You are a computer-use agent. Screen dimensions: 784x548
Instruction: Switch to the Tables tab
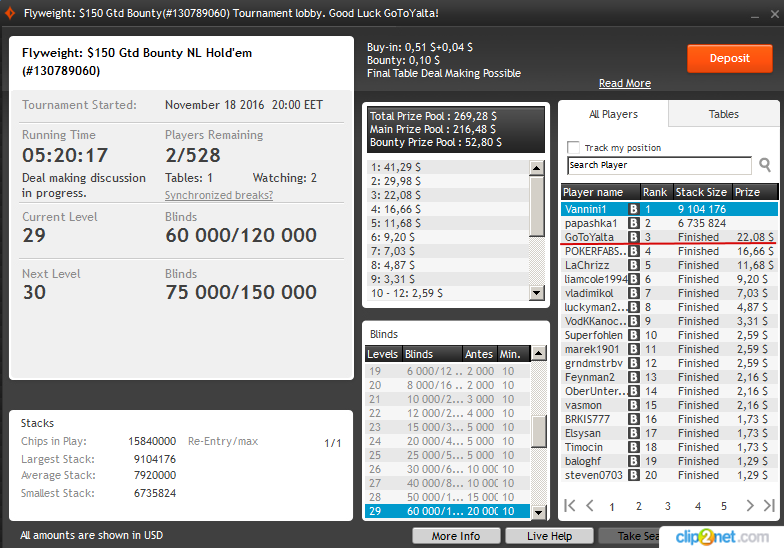pyautogui.click(x=724, y=114)
